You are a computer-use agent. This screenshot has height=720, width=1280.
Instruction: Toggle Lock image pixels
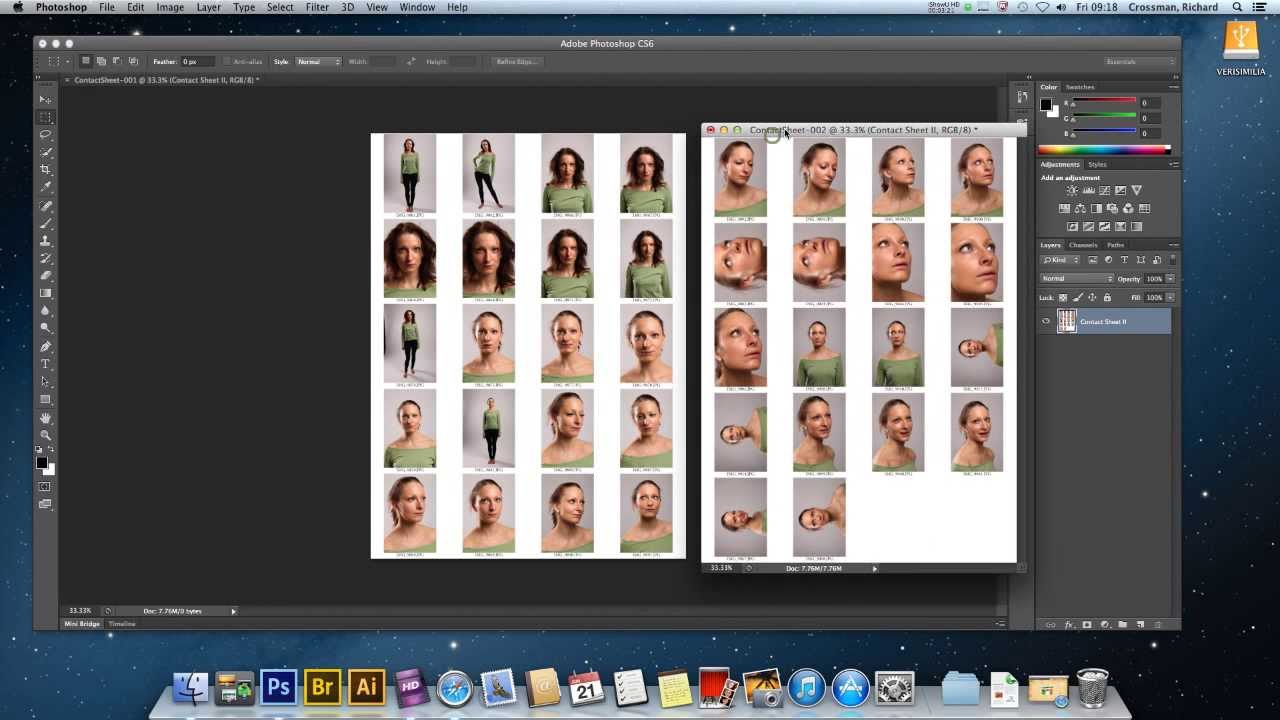[x=1077, y=297]
